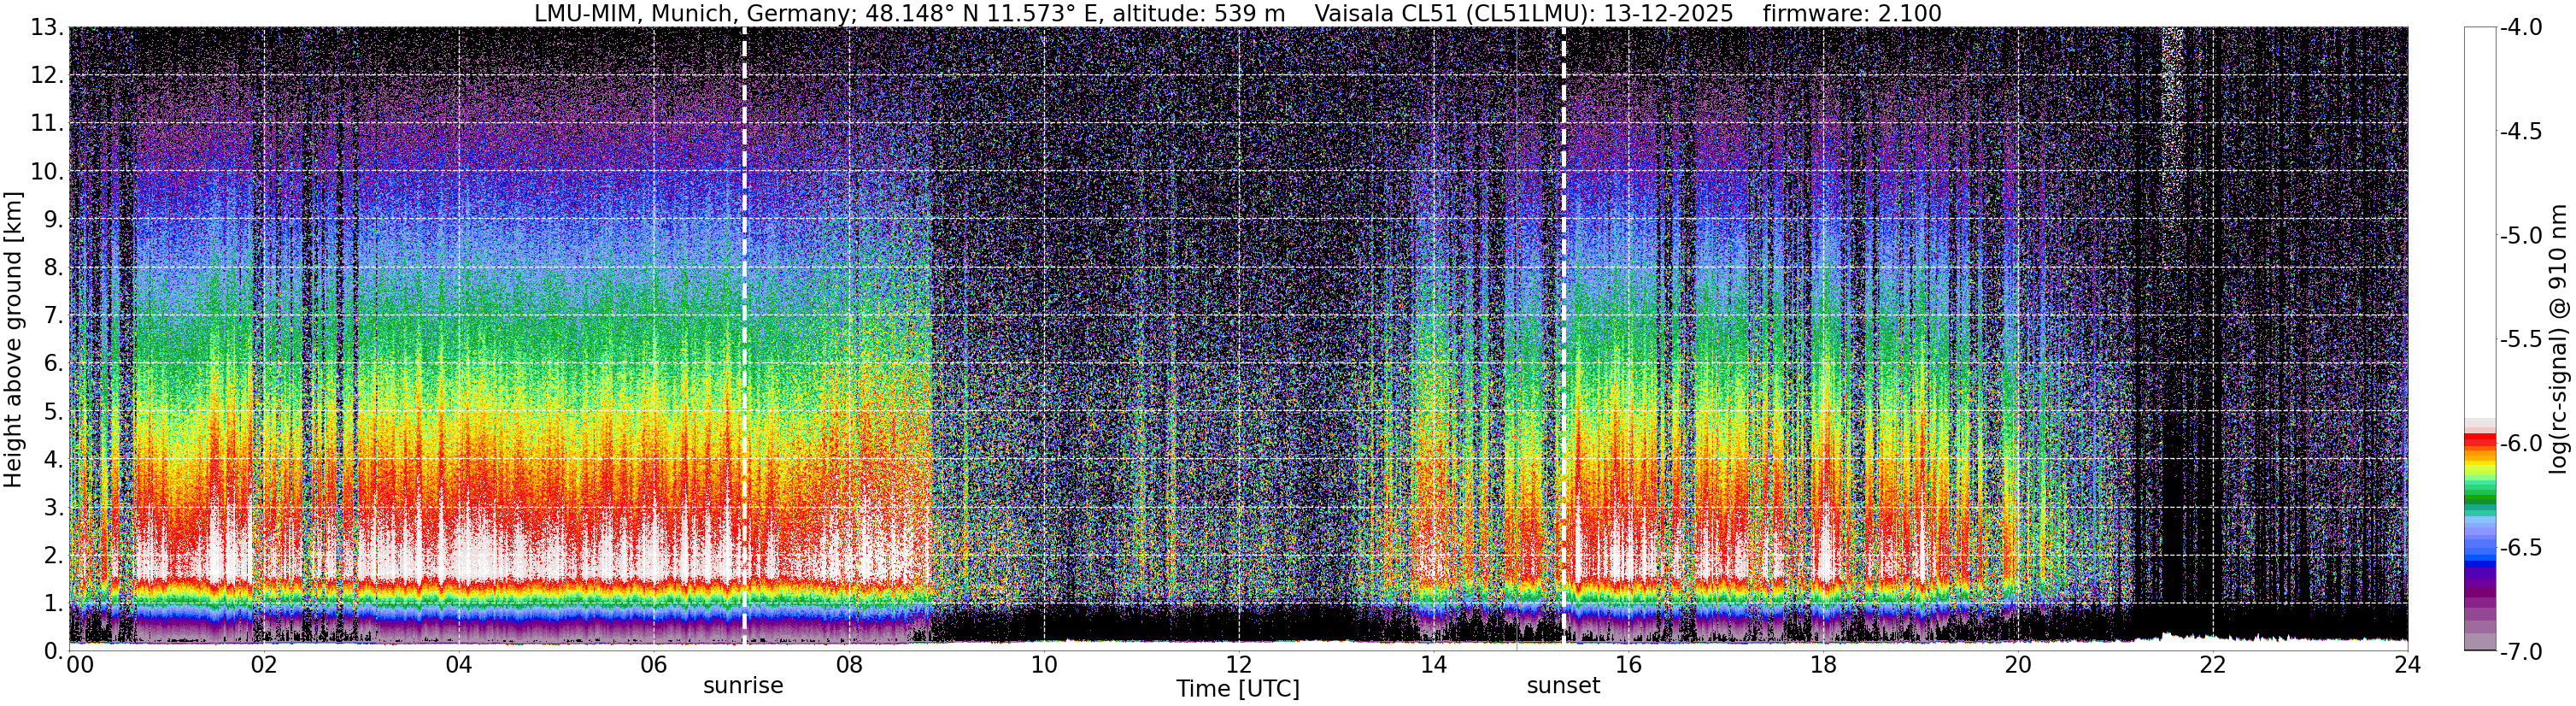Click the 'Time [UTC]' axis label

pos(1238,689)
